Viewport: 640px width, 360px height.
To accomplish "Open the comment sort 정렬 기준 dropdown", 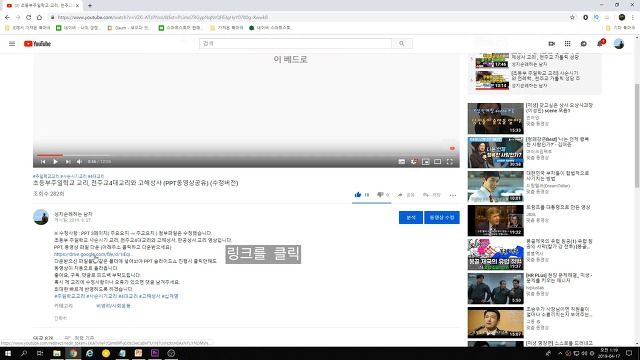I will (80, 338).
